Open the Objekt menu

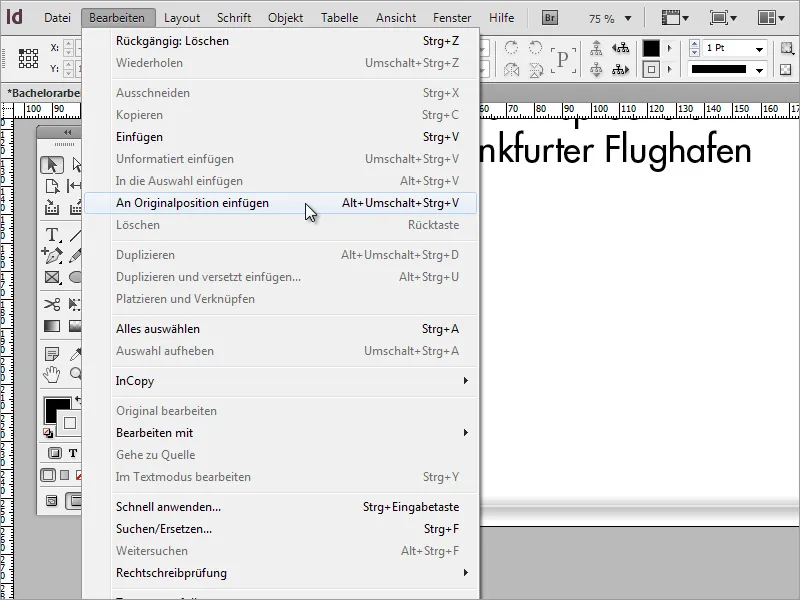pos(285,18)
